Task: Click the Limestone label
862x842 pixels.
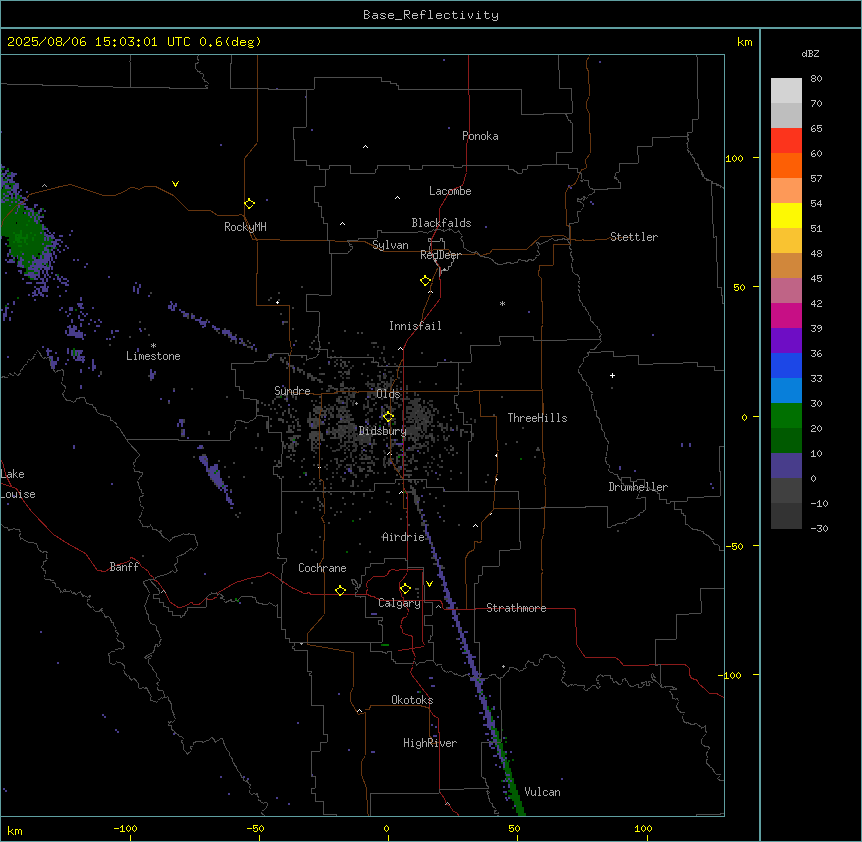Action: pos(153,356)
